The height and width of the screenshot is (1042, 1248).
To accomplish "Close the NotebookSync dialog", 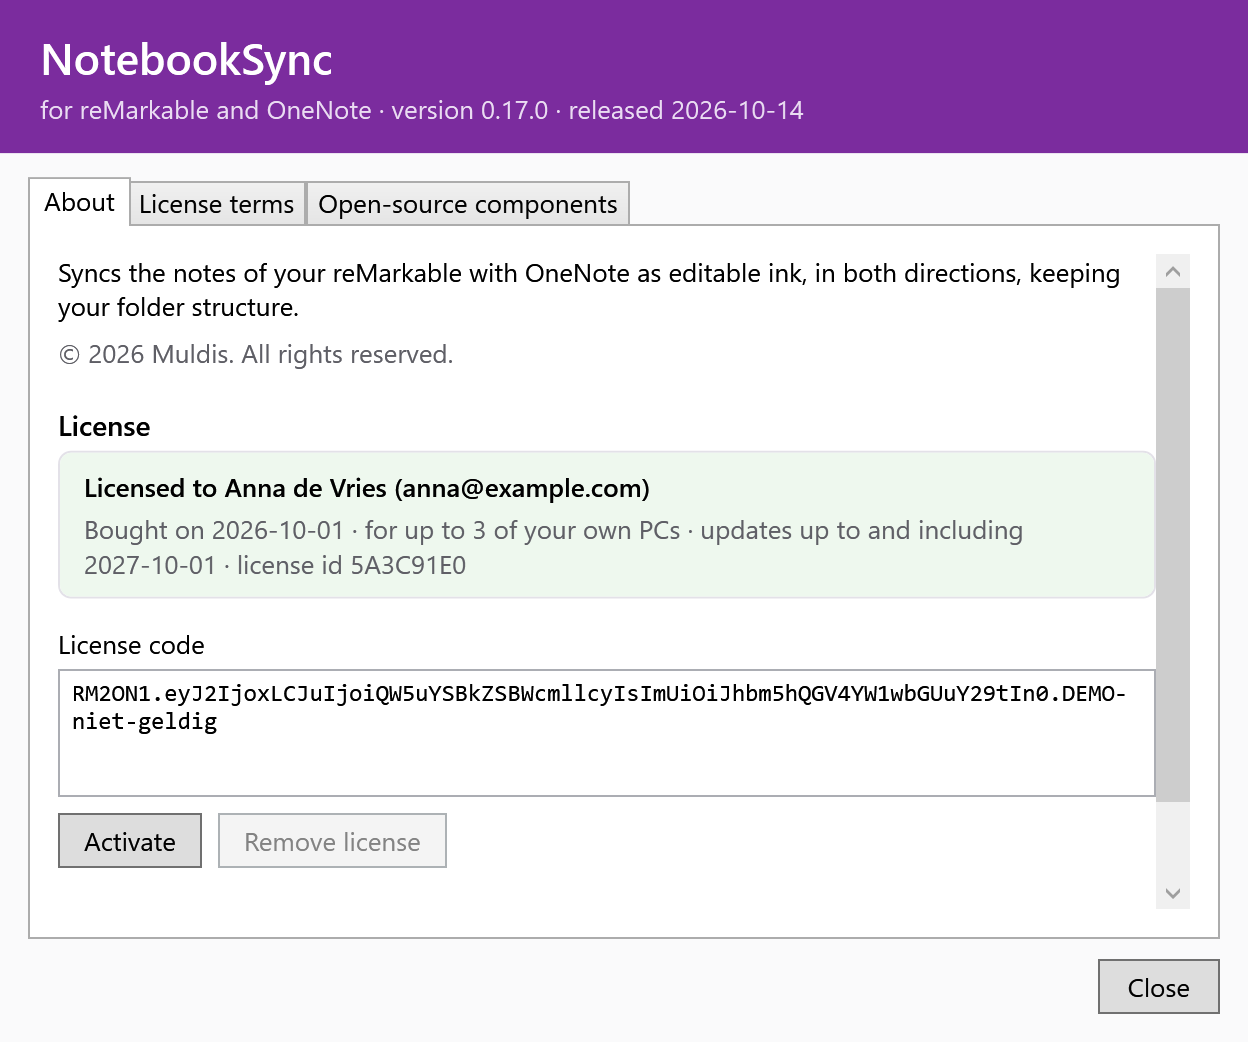I will point(1158,987).
